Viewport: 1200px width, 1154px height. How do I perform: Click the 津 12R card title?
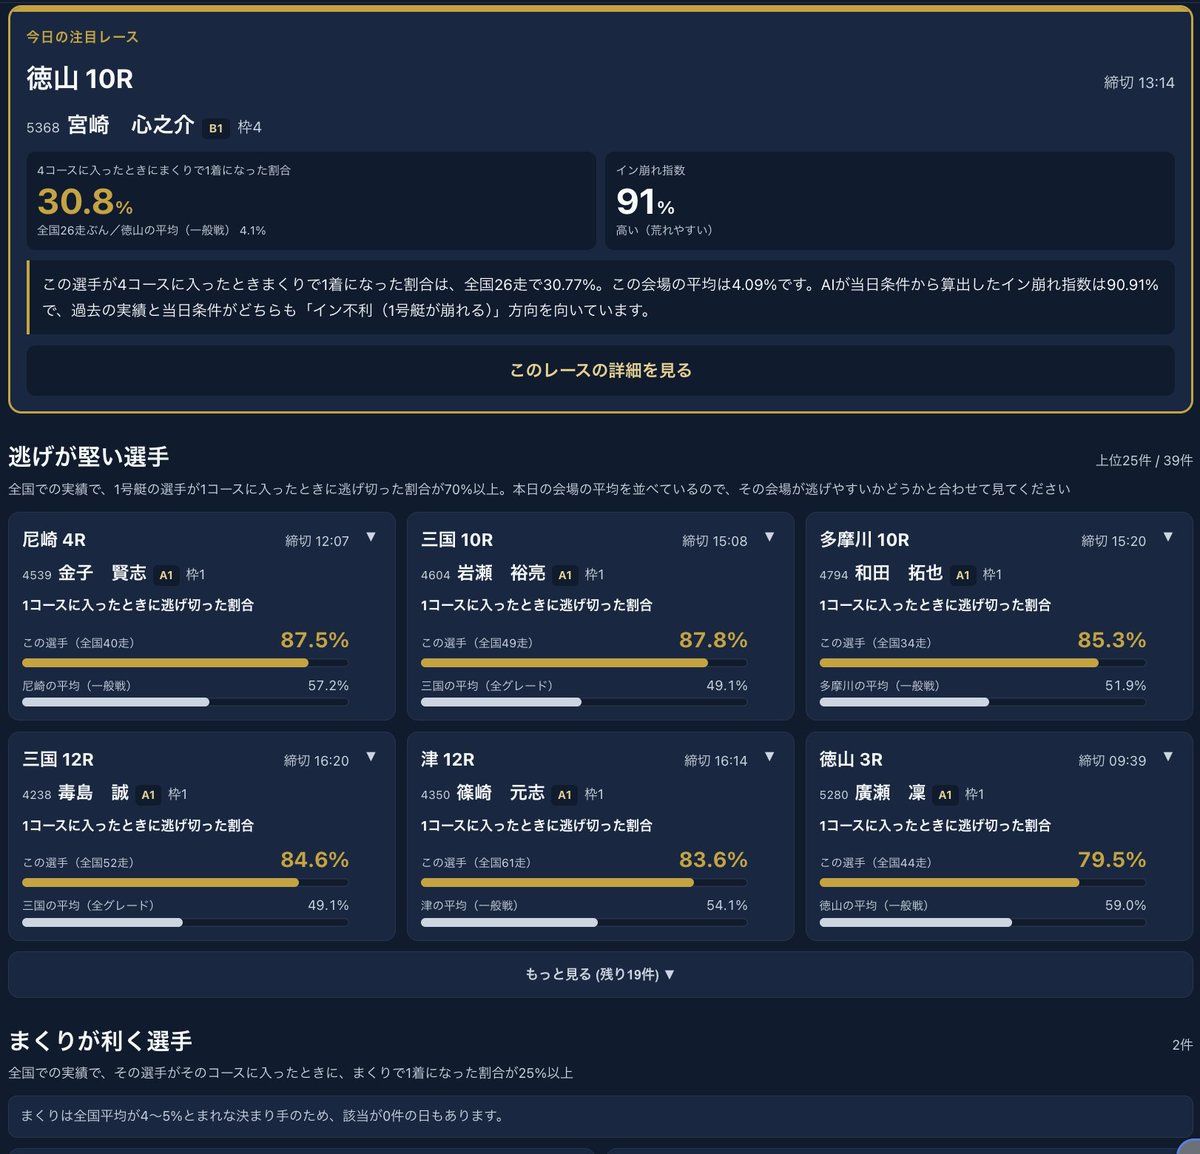[x=448, y=760]
